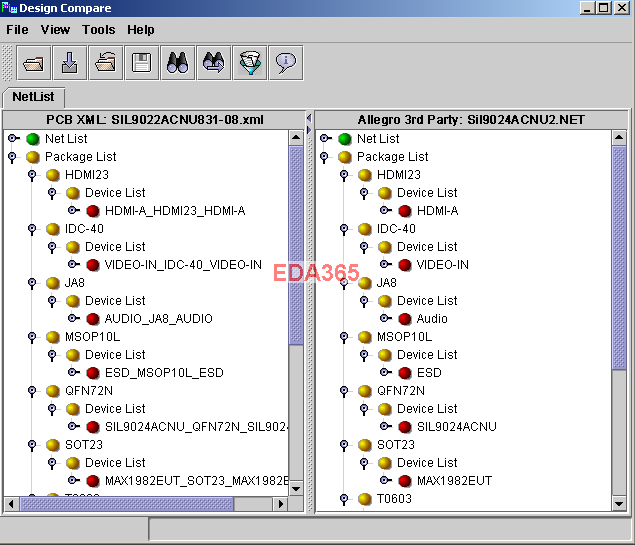The height and width of the screenshot is (545, 635).
Task: Click right panel scroll down arrow
Action: click(619, 504)
